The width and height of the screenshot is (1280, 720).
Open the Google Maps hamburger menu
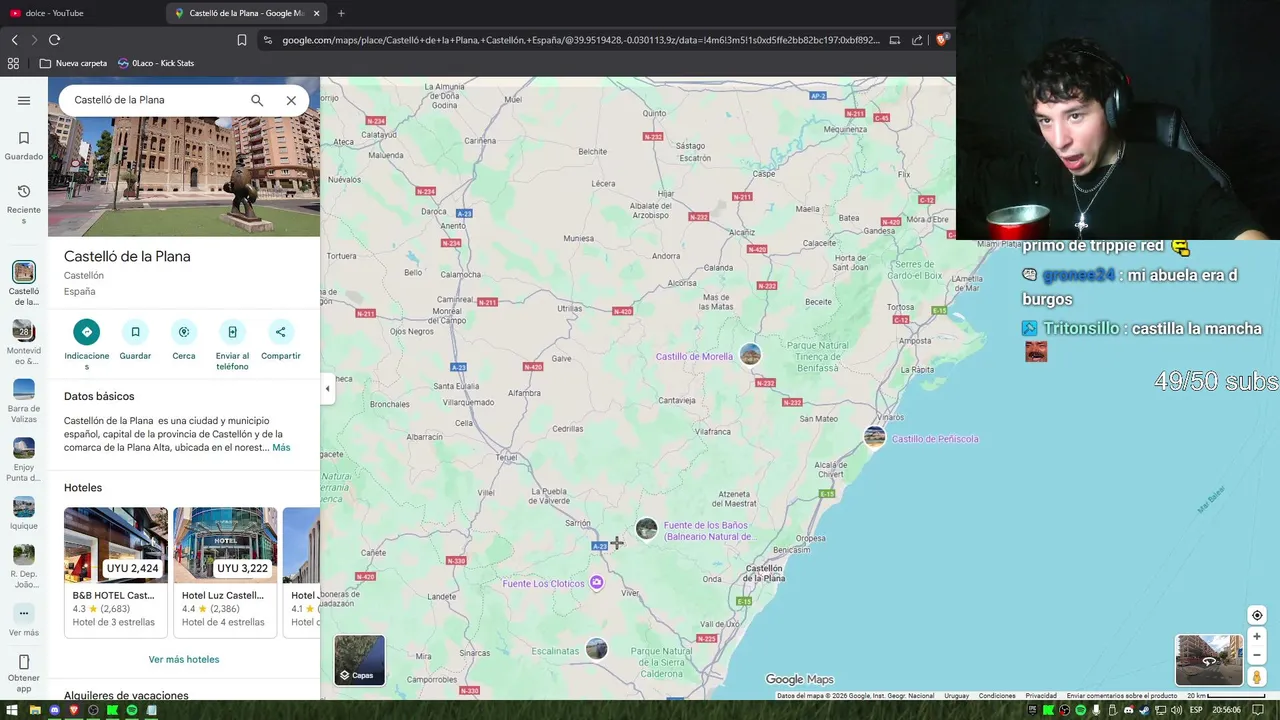pyautogui.click(x=24, y=100)
